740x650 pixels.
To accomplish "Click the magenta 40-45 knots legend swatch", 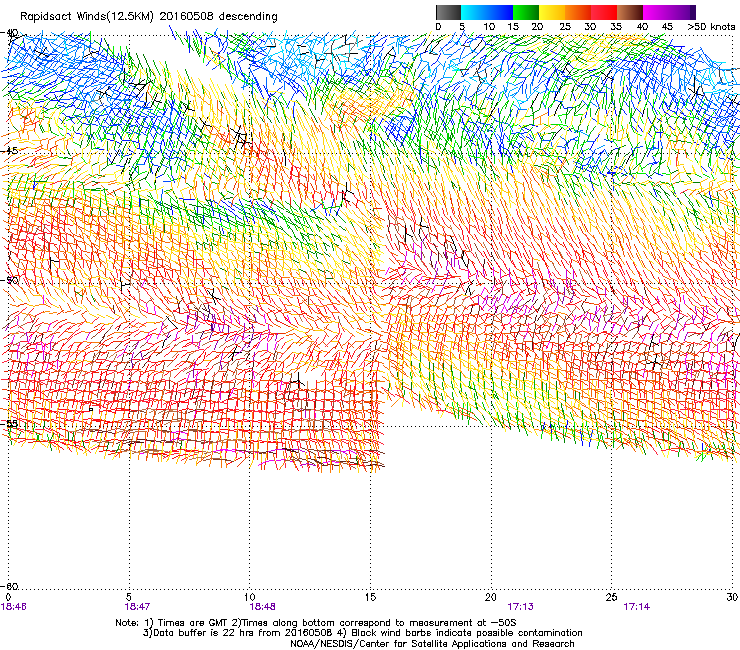I will coord(656,12).
